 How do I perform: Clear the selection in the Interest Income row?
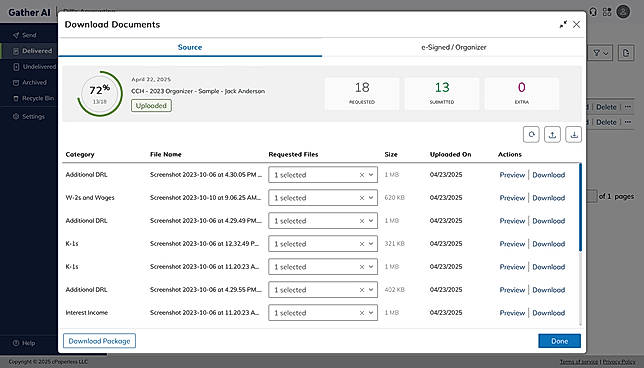(362, 313)
